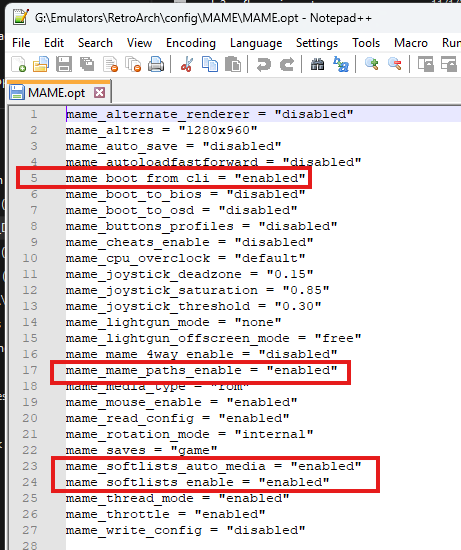
Task: Create a new file with the New icon
Action: pos(18,65)
